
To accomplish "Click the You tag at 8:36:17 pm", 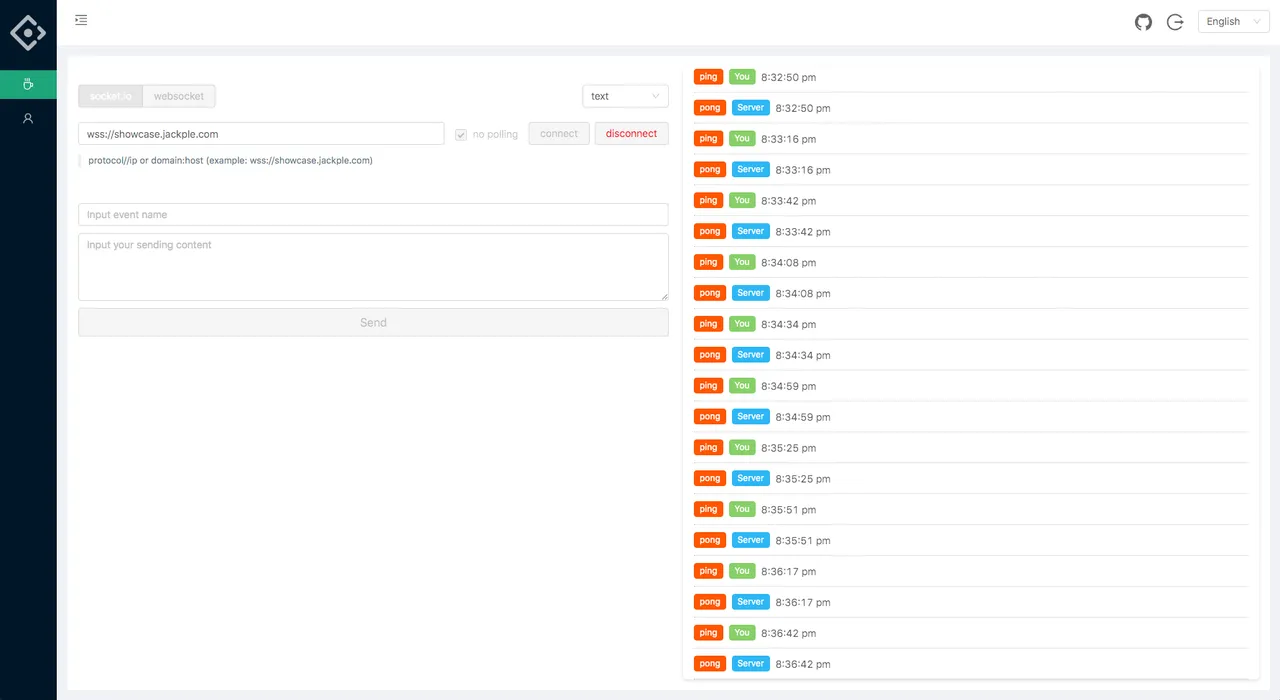I will [x=742, y=571].
